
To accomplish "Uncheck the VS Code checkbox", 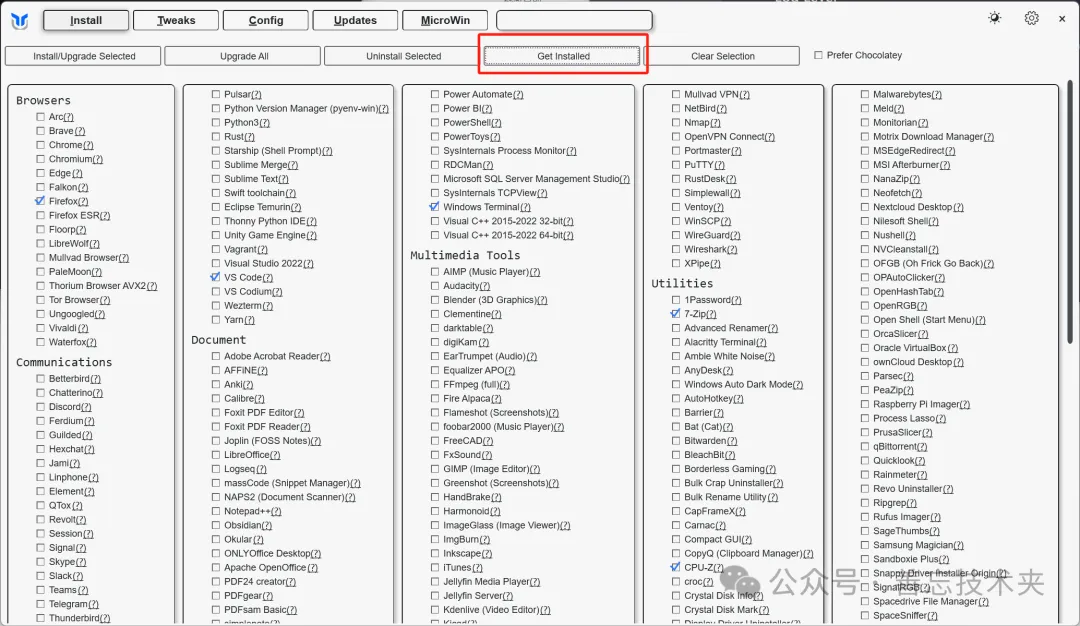I will click(x=216, y=277).
